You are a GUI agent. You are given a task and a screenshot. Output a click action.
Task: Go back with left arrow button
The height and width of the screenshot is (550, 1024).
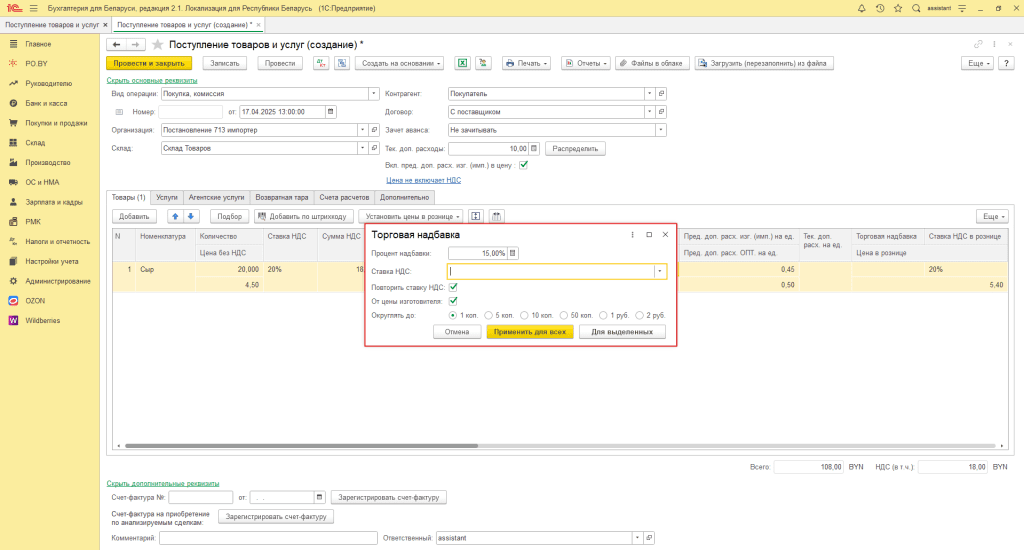click(x=116, y=44)
